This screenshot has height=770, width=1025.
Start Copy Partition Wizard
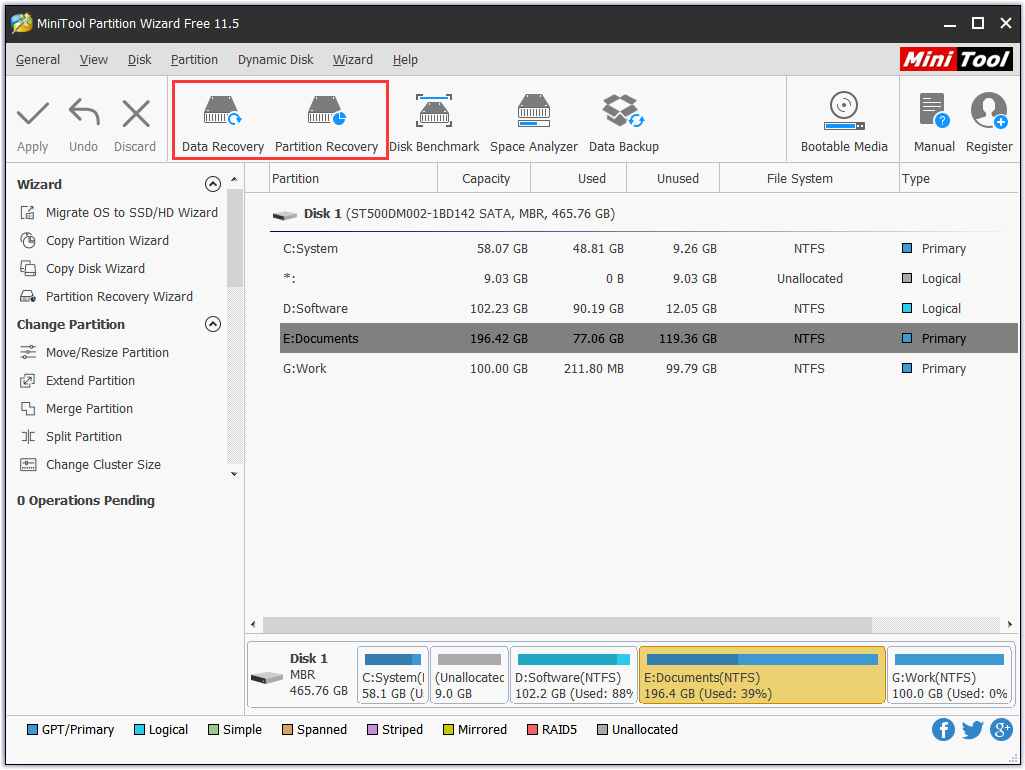(x=94, y=241)
